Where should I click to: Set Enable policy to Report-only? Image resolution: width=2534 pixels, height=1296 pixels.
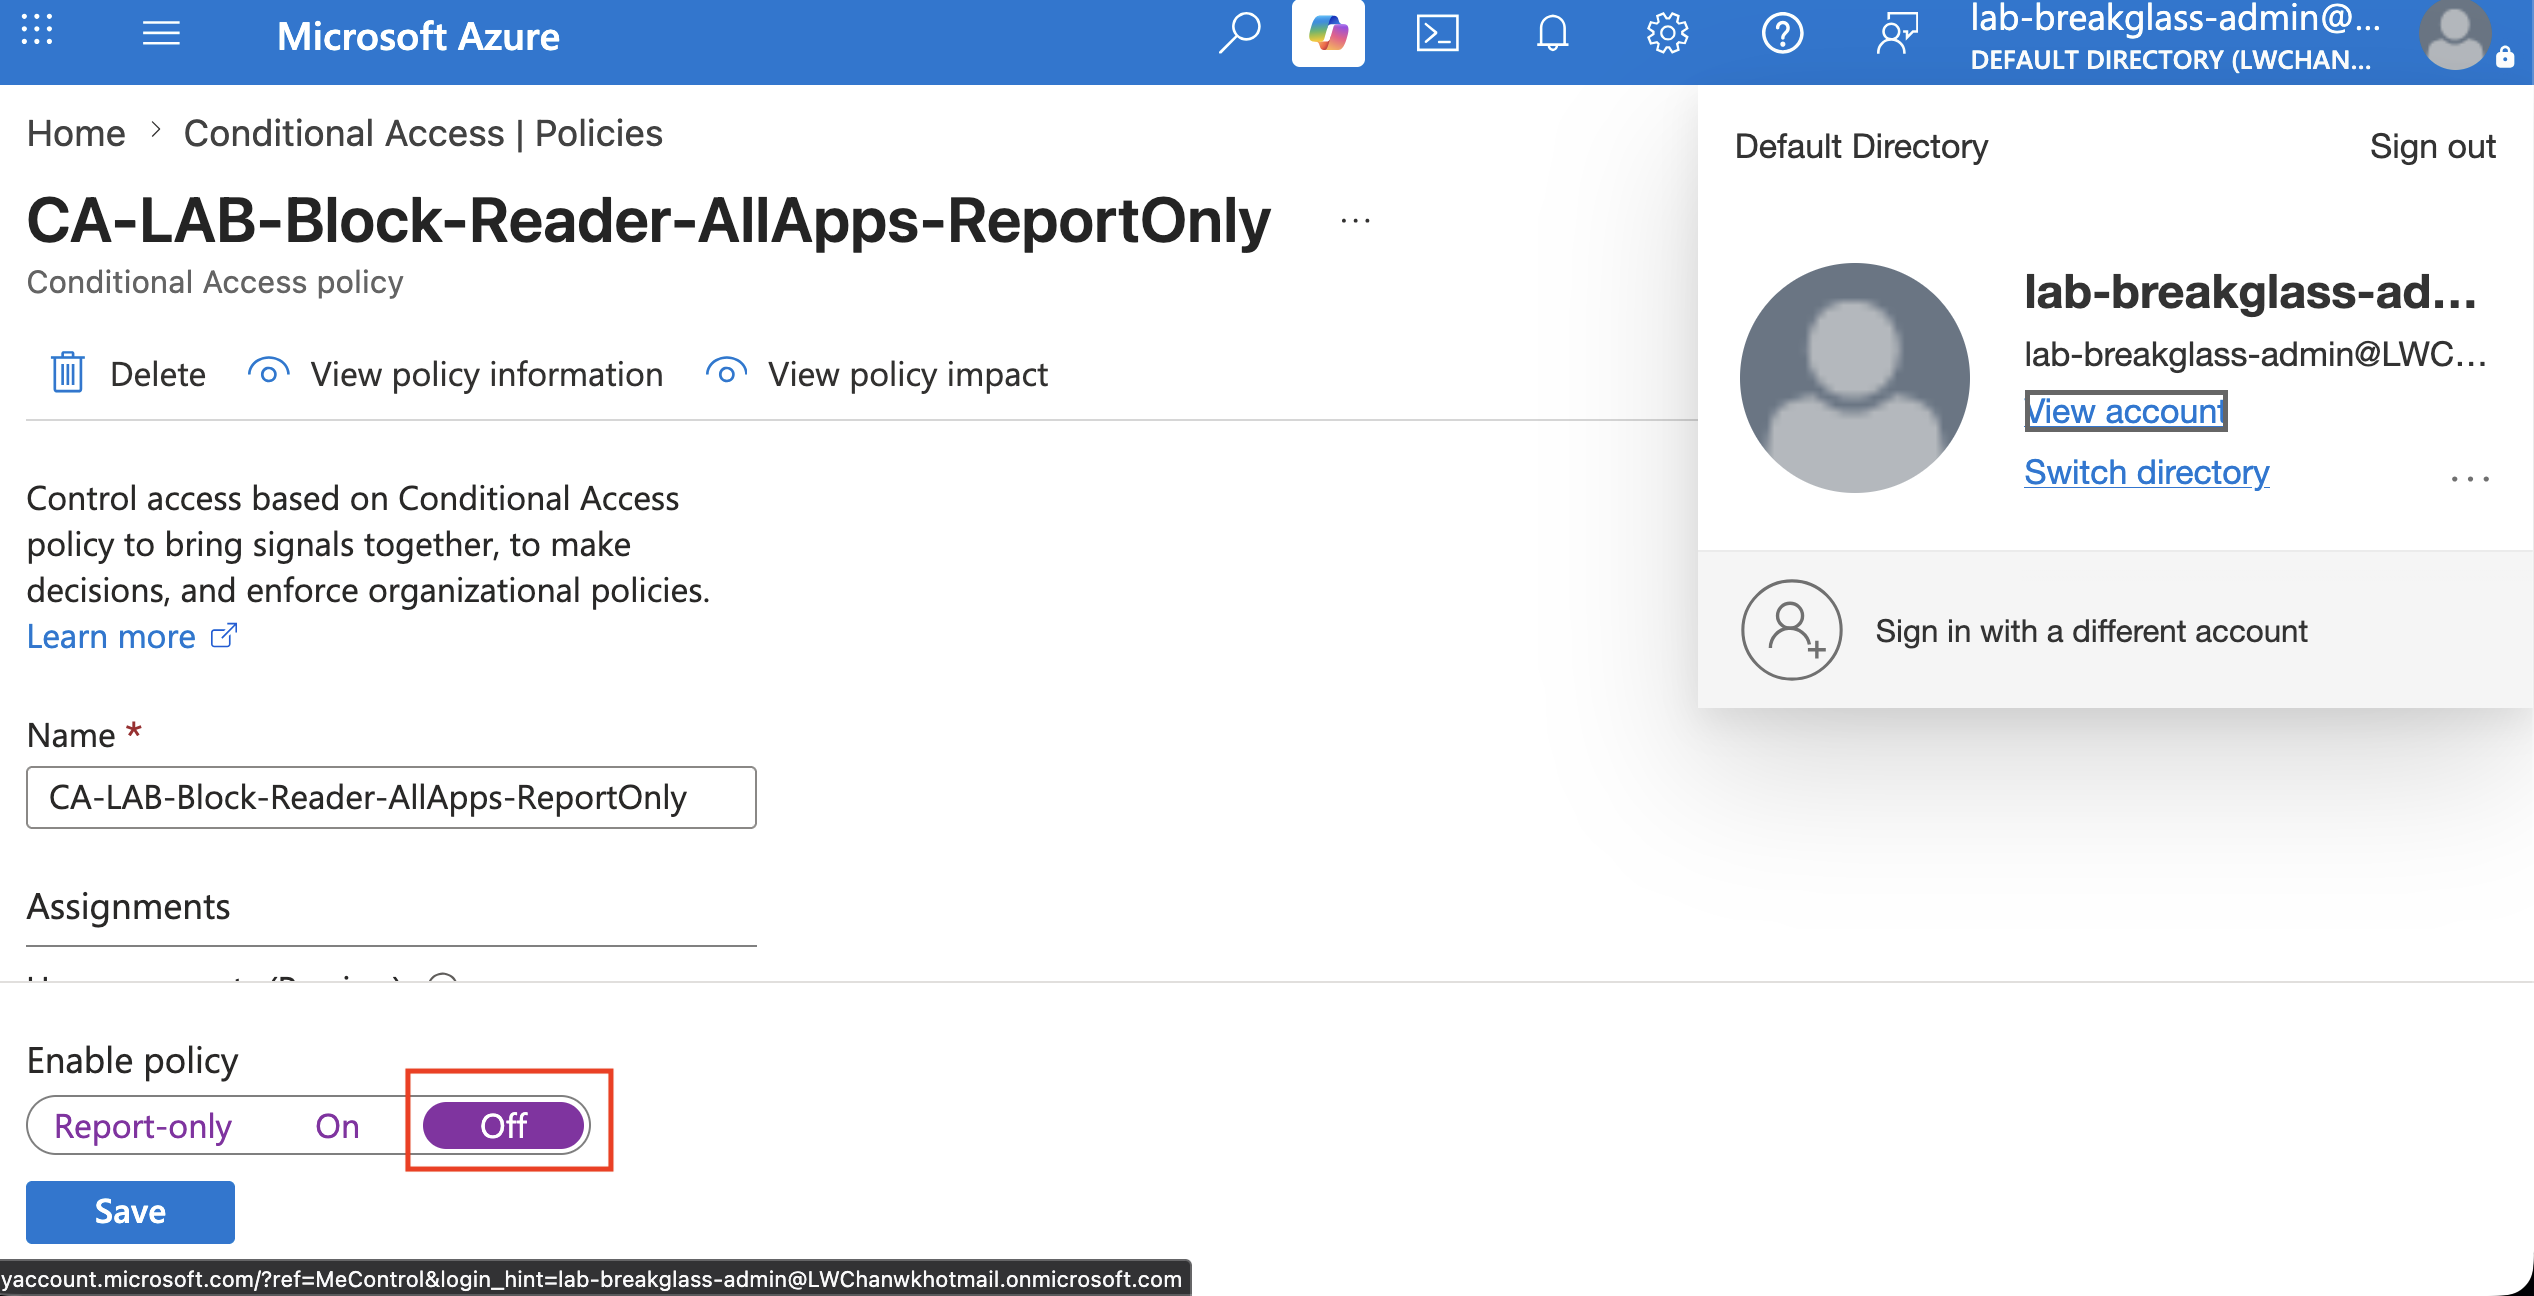pyautogui.click(x=143, y=1126)
